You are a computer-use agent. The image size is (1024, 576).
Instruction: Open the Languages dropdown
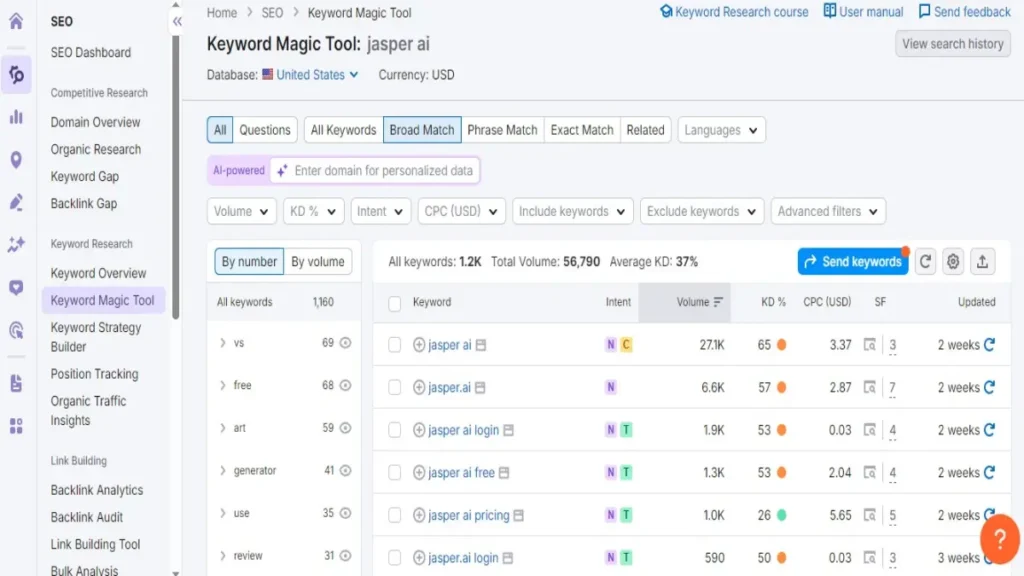pyautogui.click(x=721, y=130)
